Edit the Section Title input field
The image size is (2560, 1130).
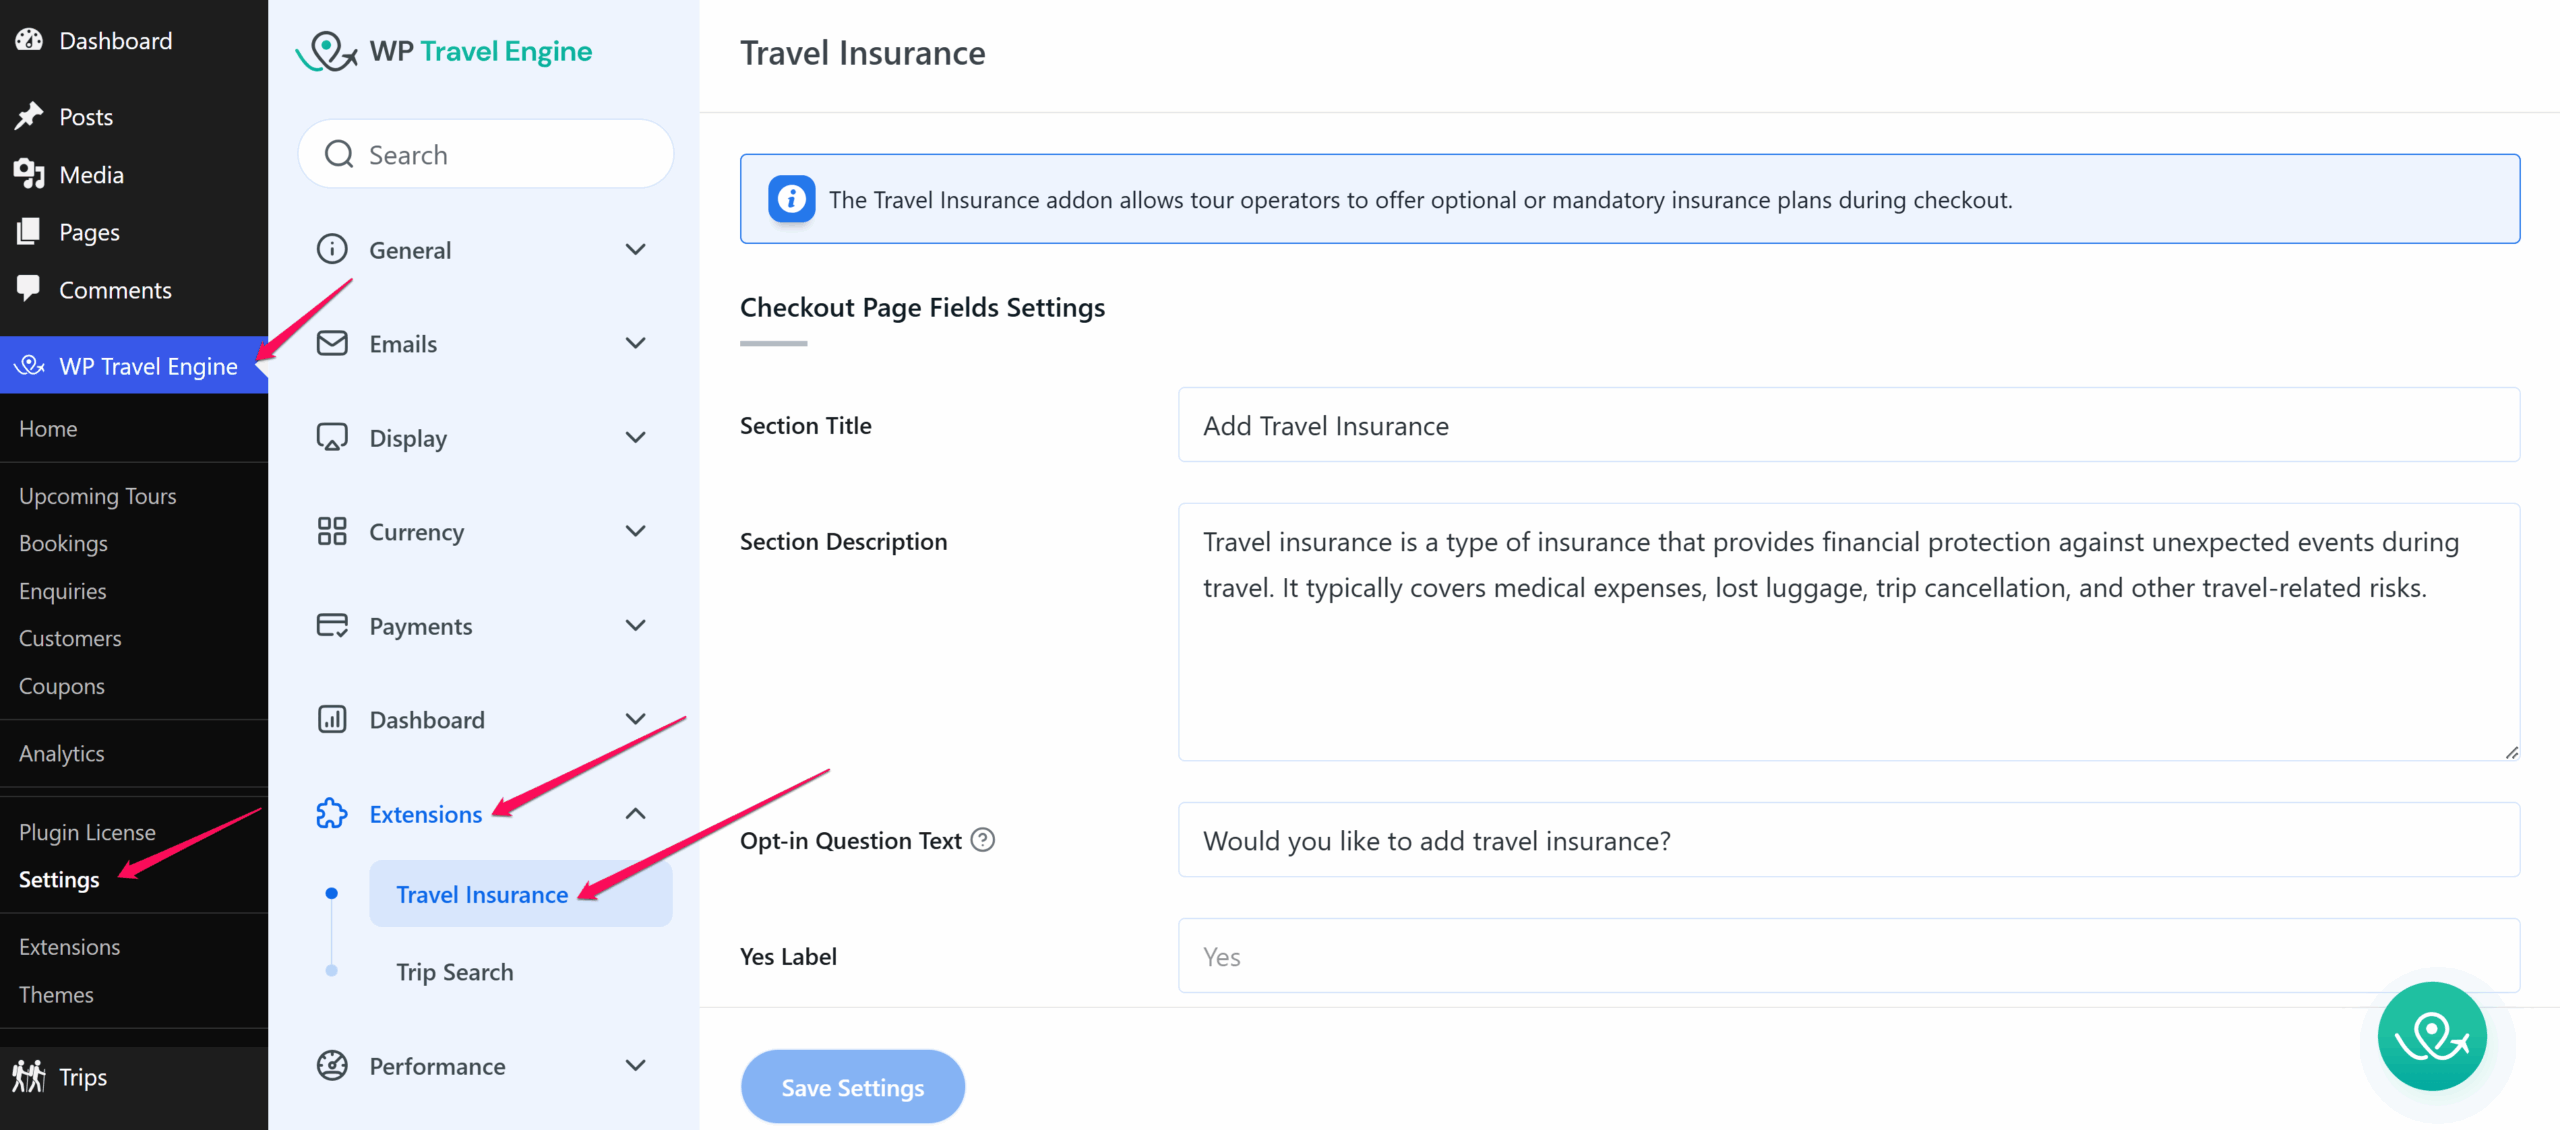coord(1848,425)
